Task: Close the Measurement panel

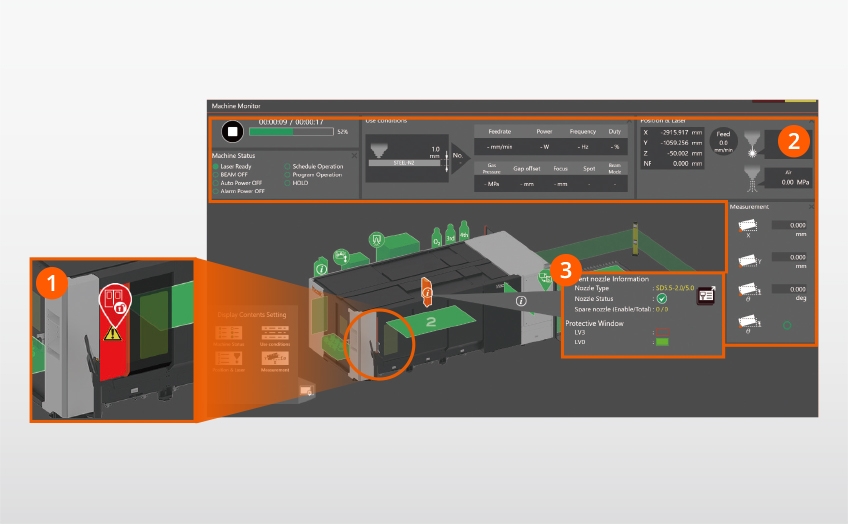Action: coord(811,207)
